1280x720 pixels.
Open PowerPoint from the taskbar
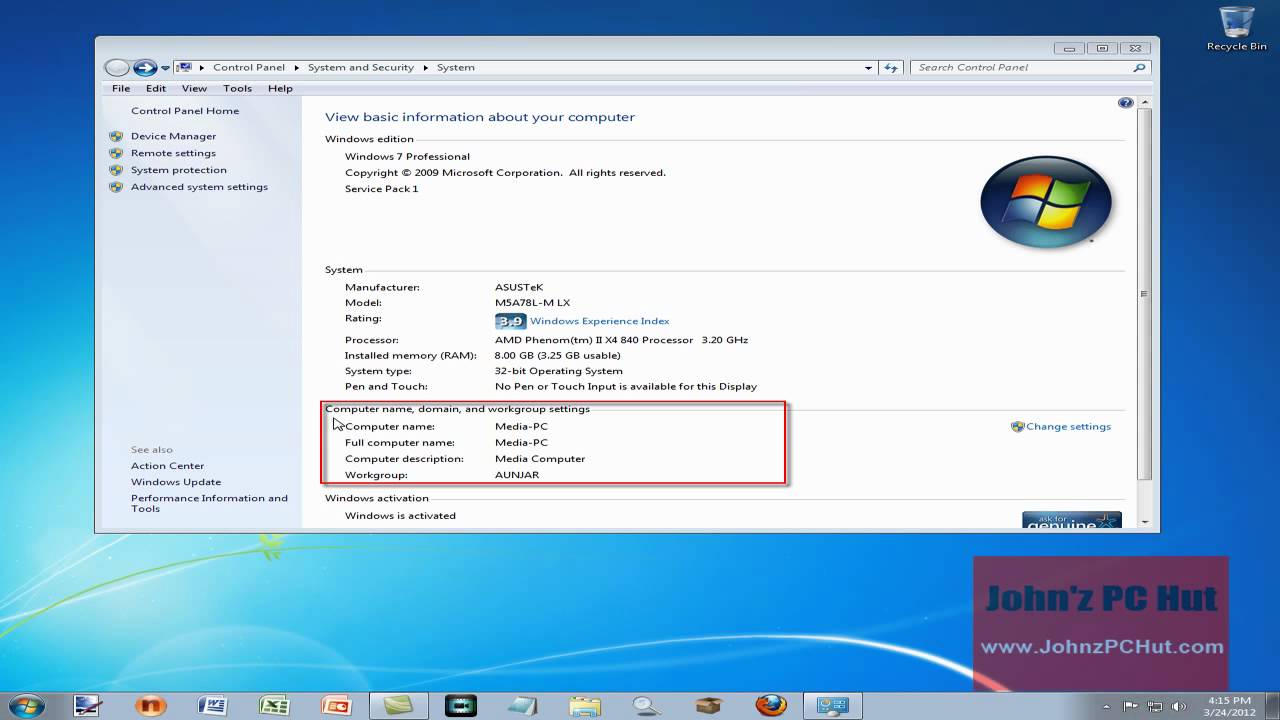(x=336, y=705)
